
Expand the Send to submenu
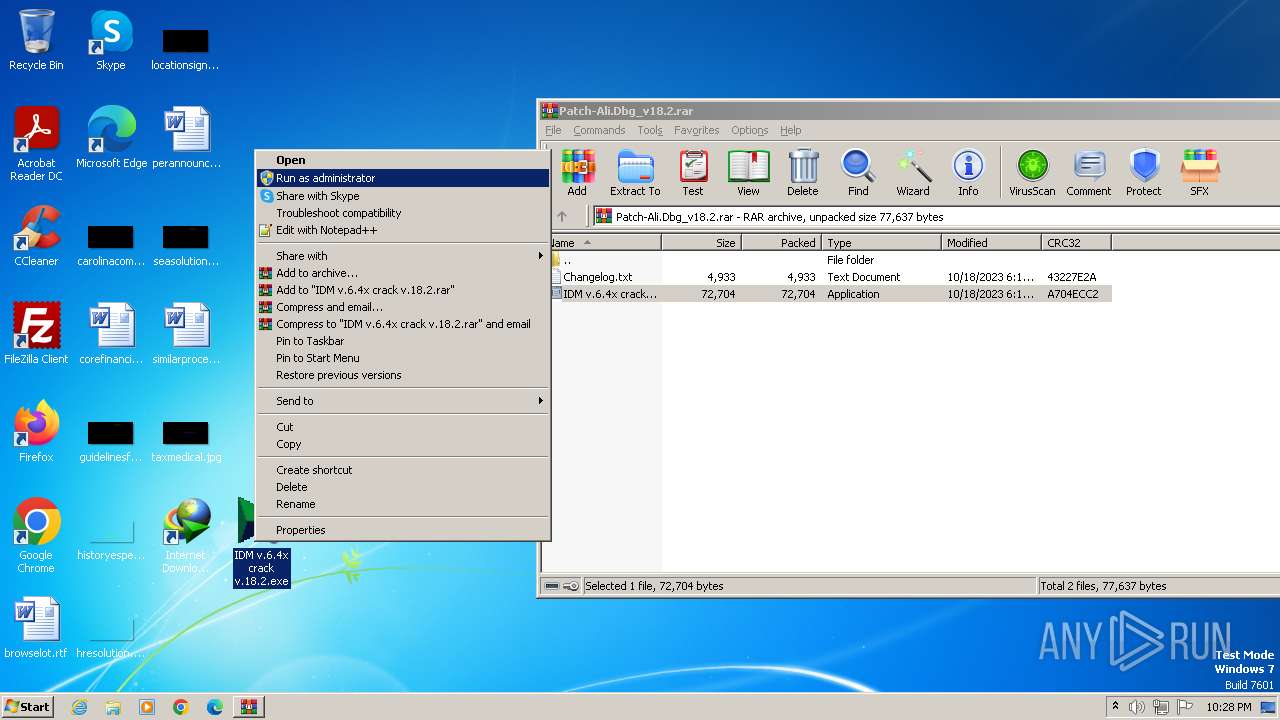pyautogui.click(x=403, y=401)
